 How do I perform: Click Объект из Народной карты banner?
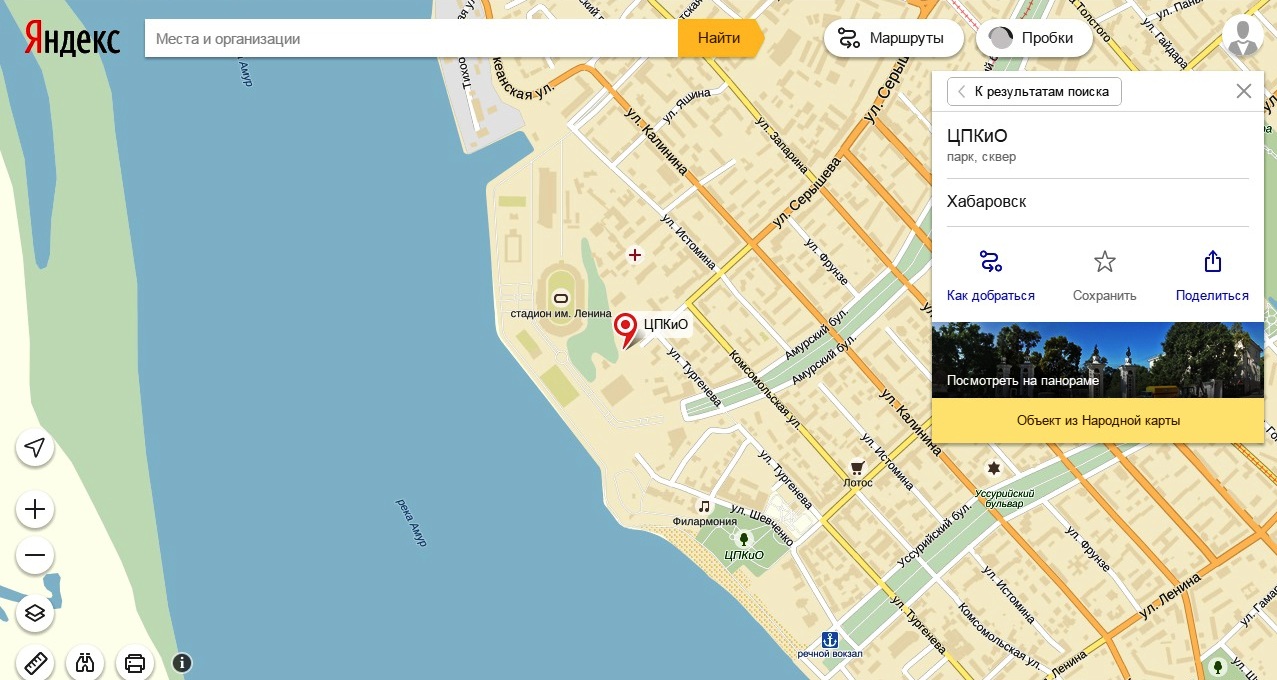click(x=1098, y=421)
